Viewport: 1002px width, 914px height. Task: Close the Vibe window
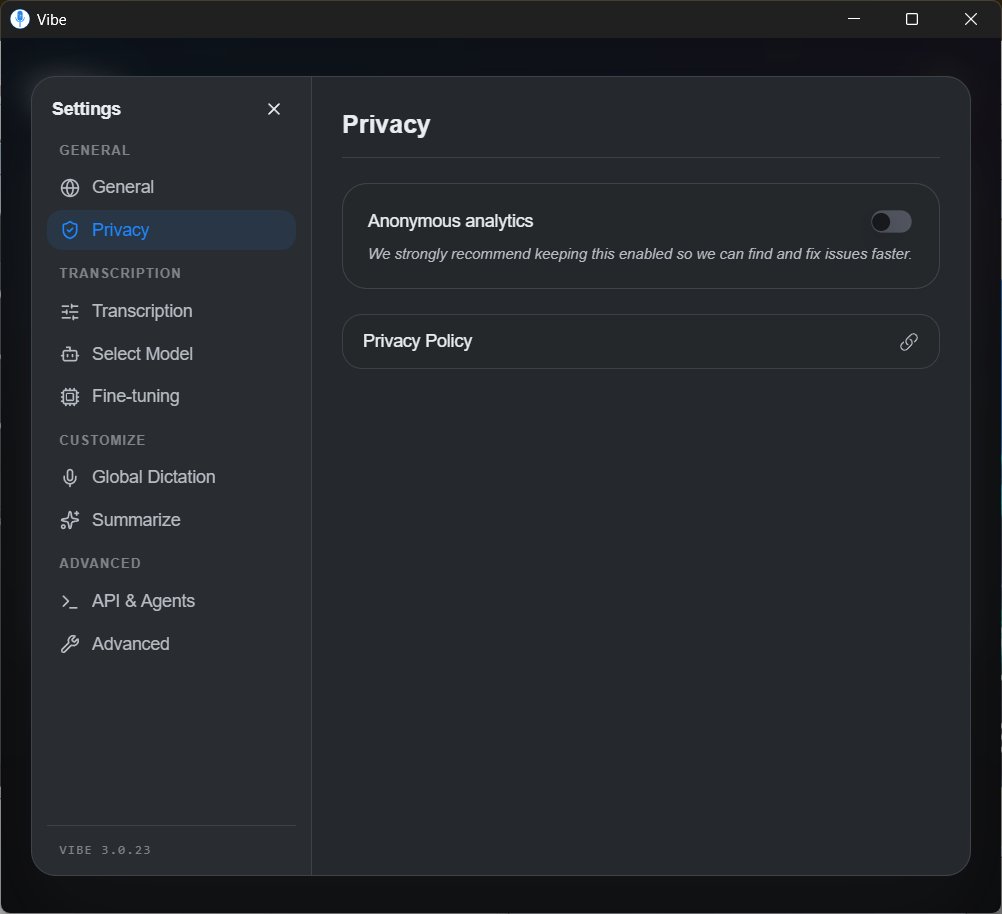[971, 19]
